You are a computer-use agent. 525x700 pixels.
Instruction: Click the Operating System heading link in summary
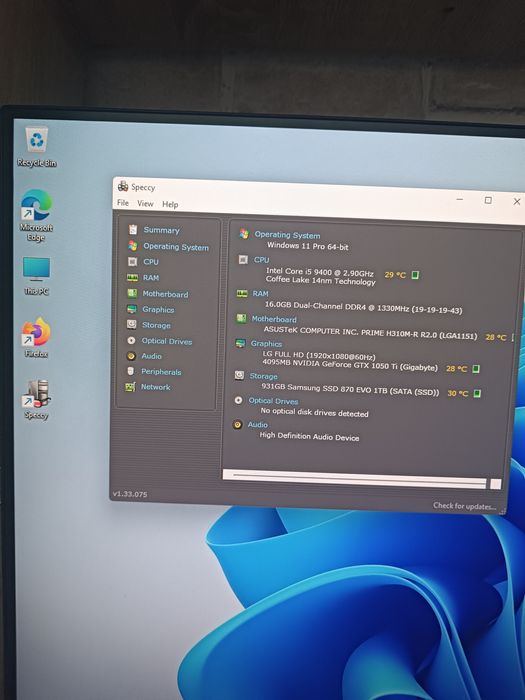point(287,235)
